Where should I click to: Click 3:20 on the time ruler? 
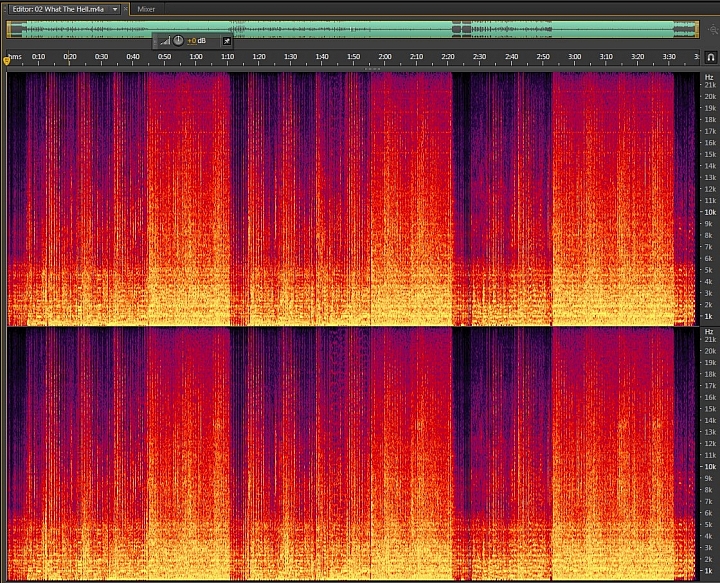click(637, 56)
